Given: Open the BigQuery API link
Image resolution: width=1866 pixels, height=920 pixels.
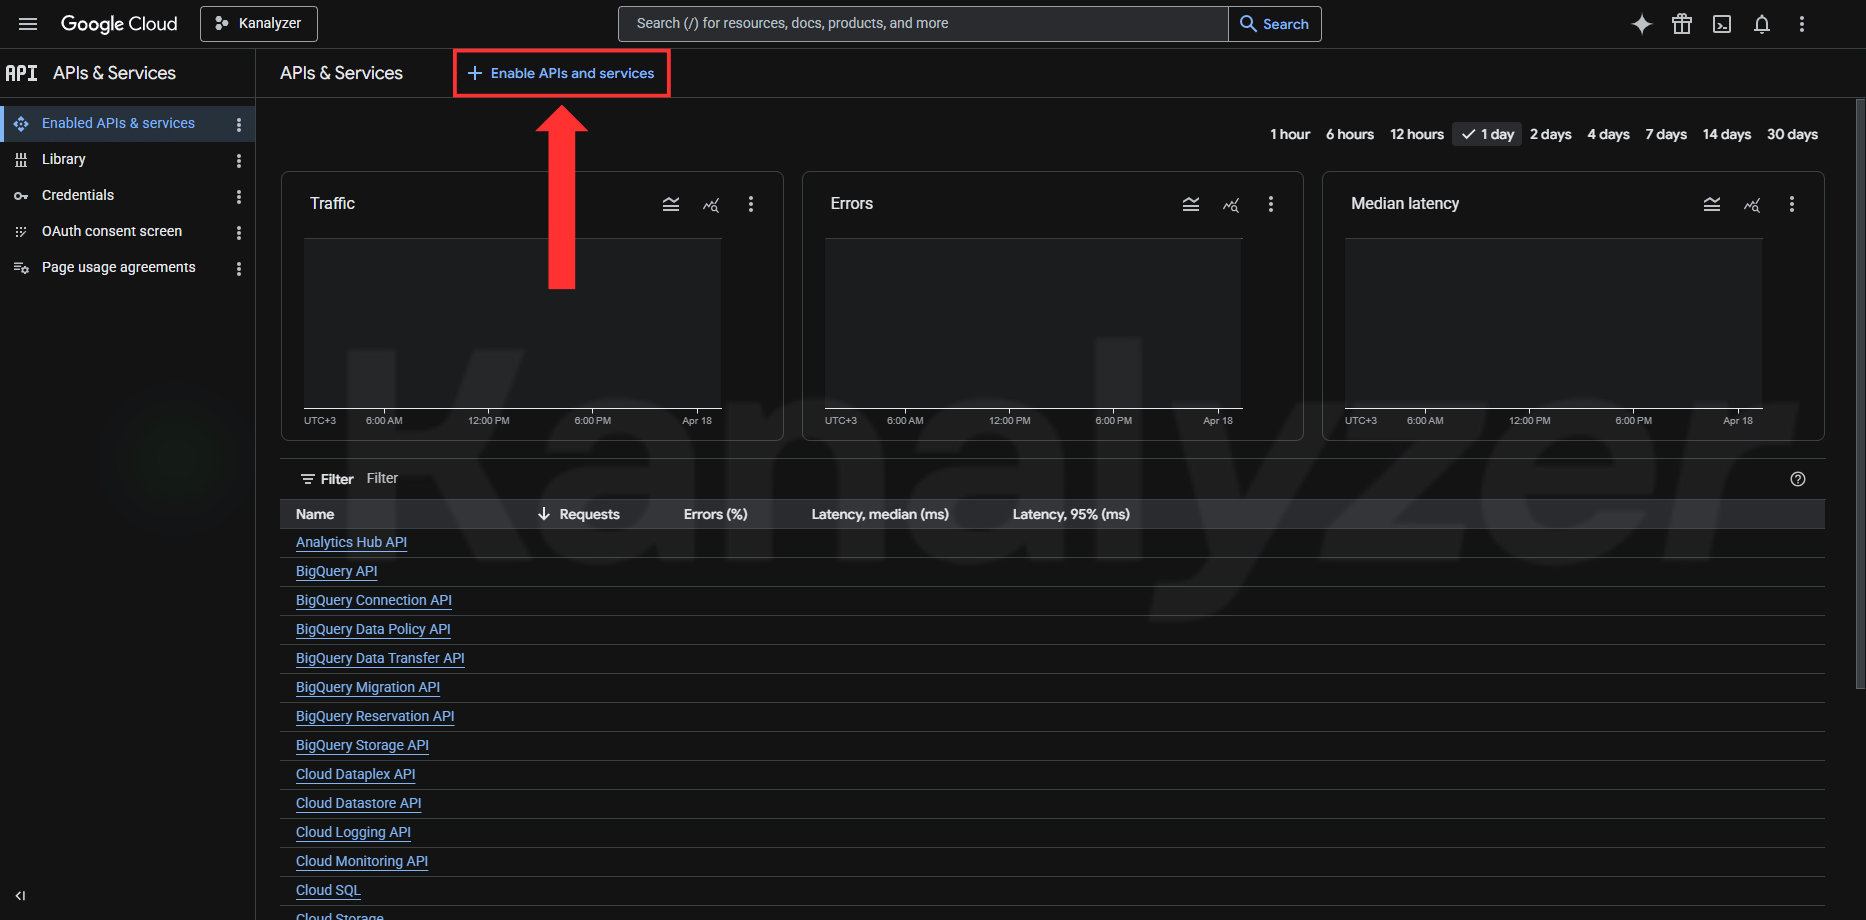Looking at the screenshot, I should [x=337, y=571].
